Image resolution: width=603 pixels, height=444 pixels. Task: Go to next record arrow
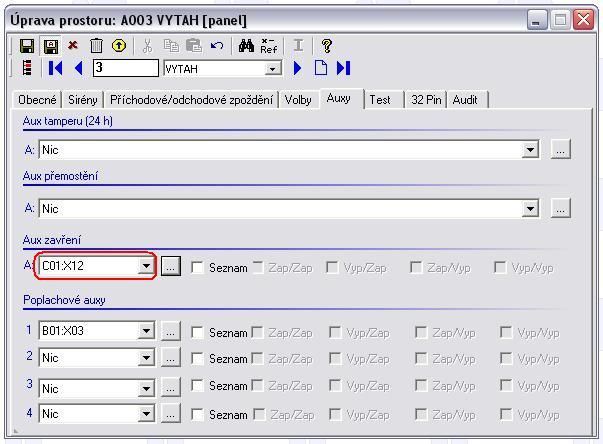coord(298,68)
